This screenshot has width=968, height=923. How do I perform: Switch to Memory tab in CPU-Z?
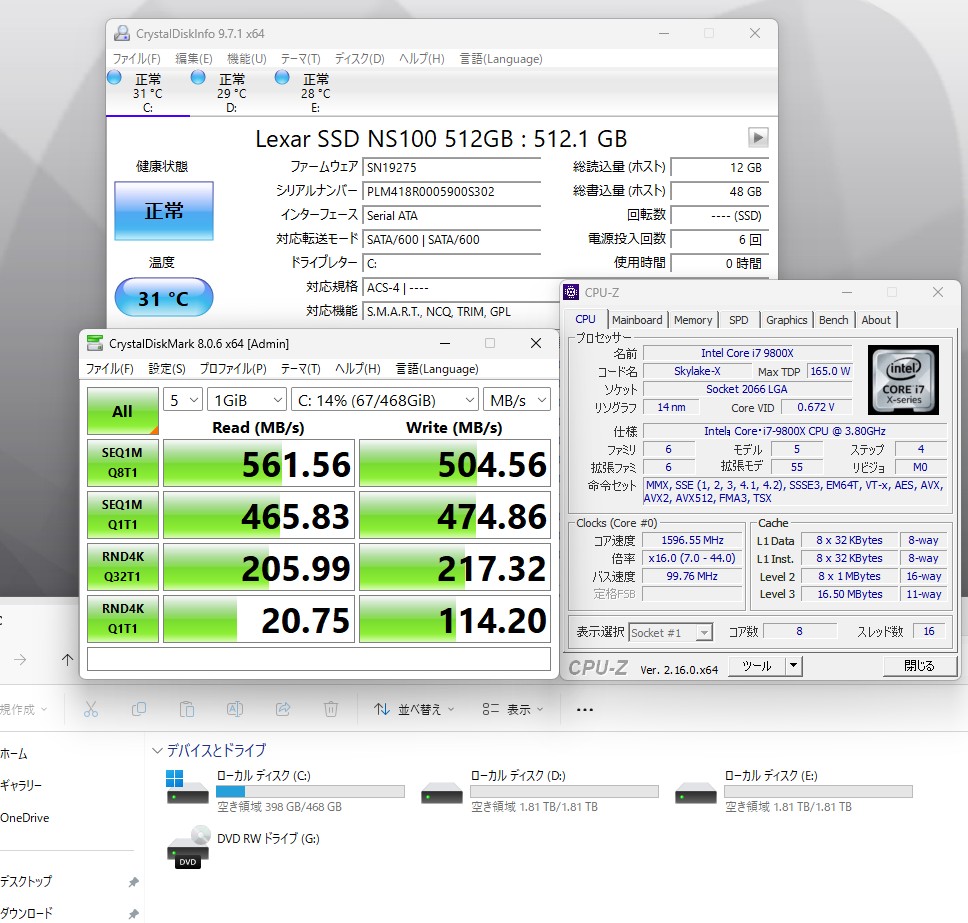click(x=693, y=320)
